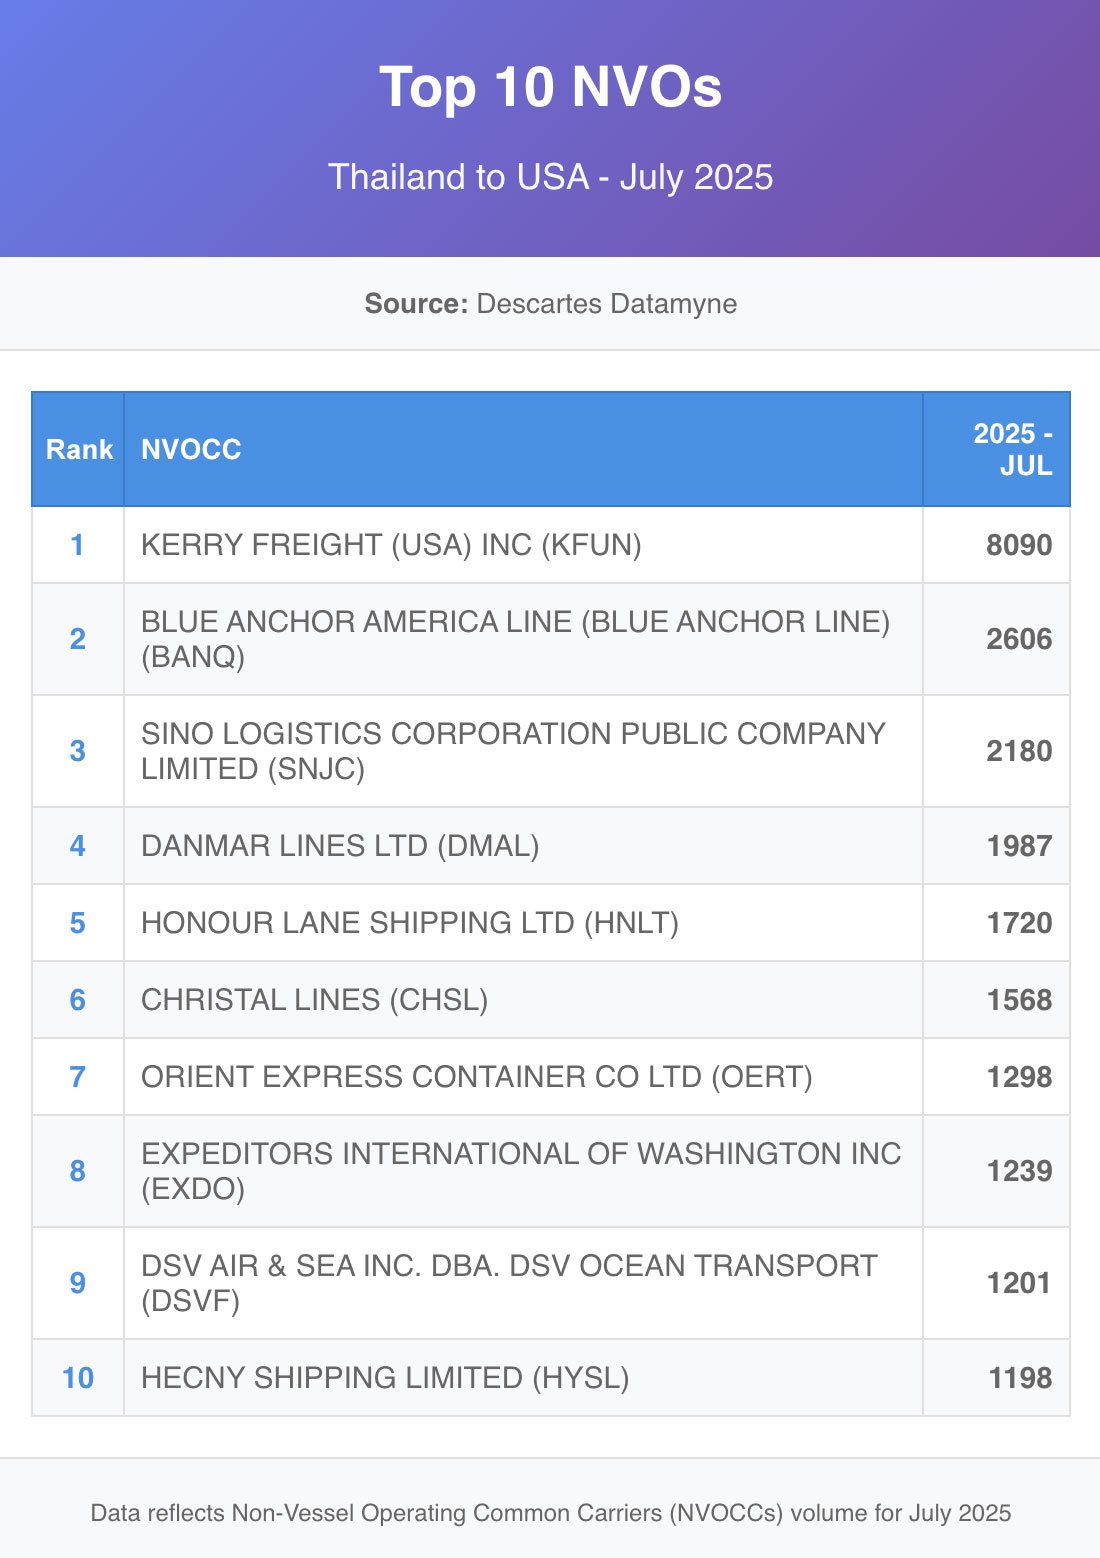The height and width of the screenshot is (1558, 1100).
Task: Select the Christal Lines (CHSL) entry
Action: point(314,1000)
